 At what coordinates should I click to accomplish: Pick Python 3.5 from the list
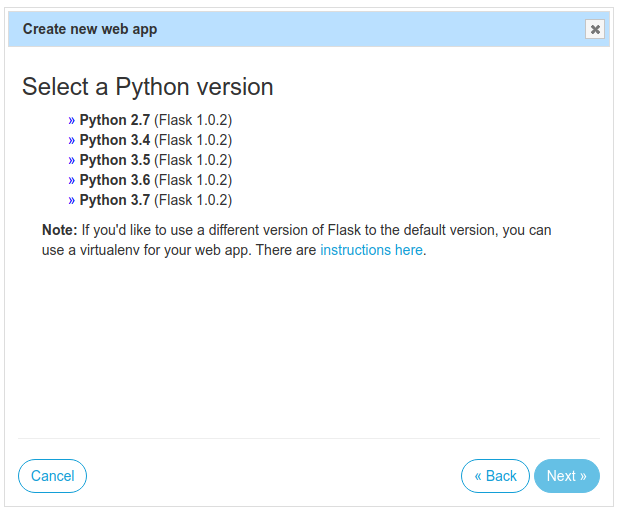[x=114, y=160]
